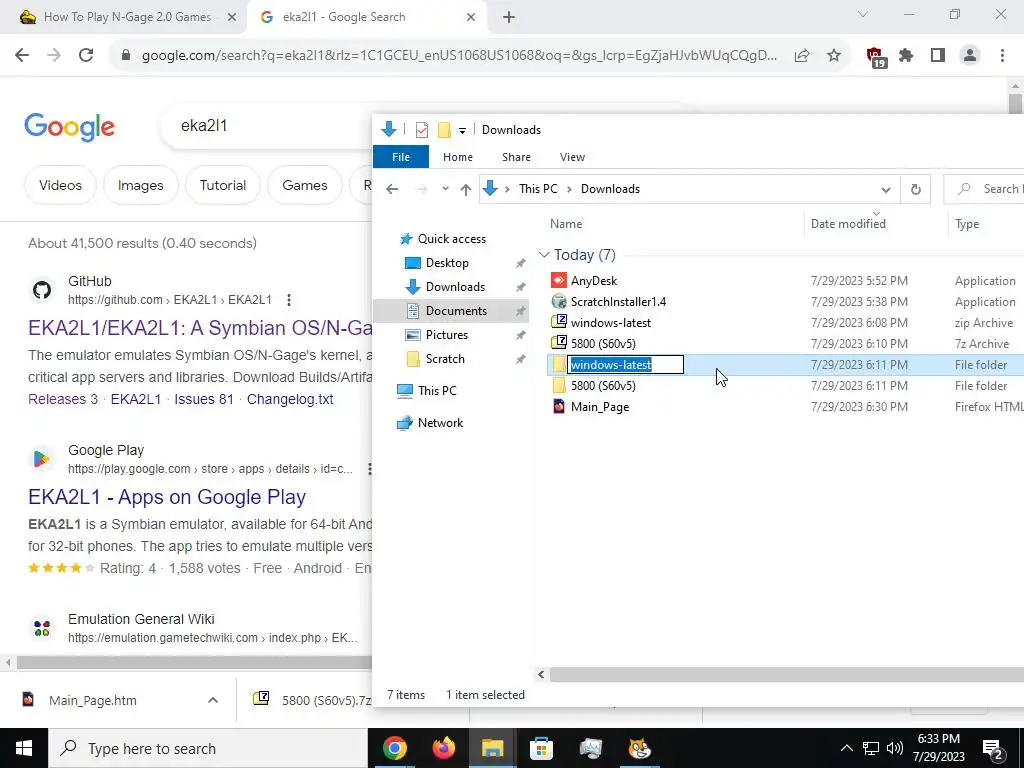Open Firefox from the taskbar
The image size is (1024, 768).
pos(443,748)
